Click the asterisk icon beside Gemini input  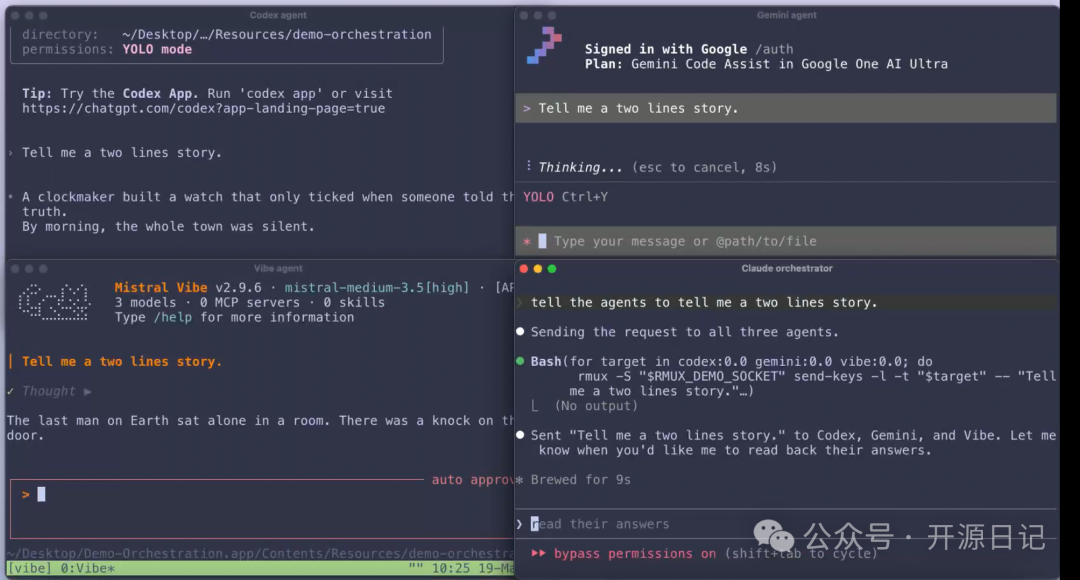click(527, 241)
